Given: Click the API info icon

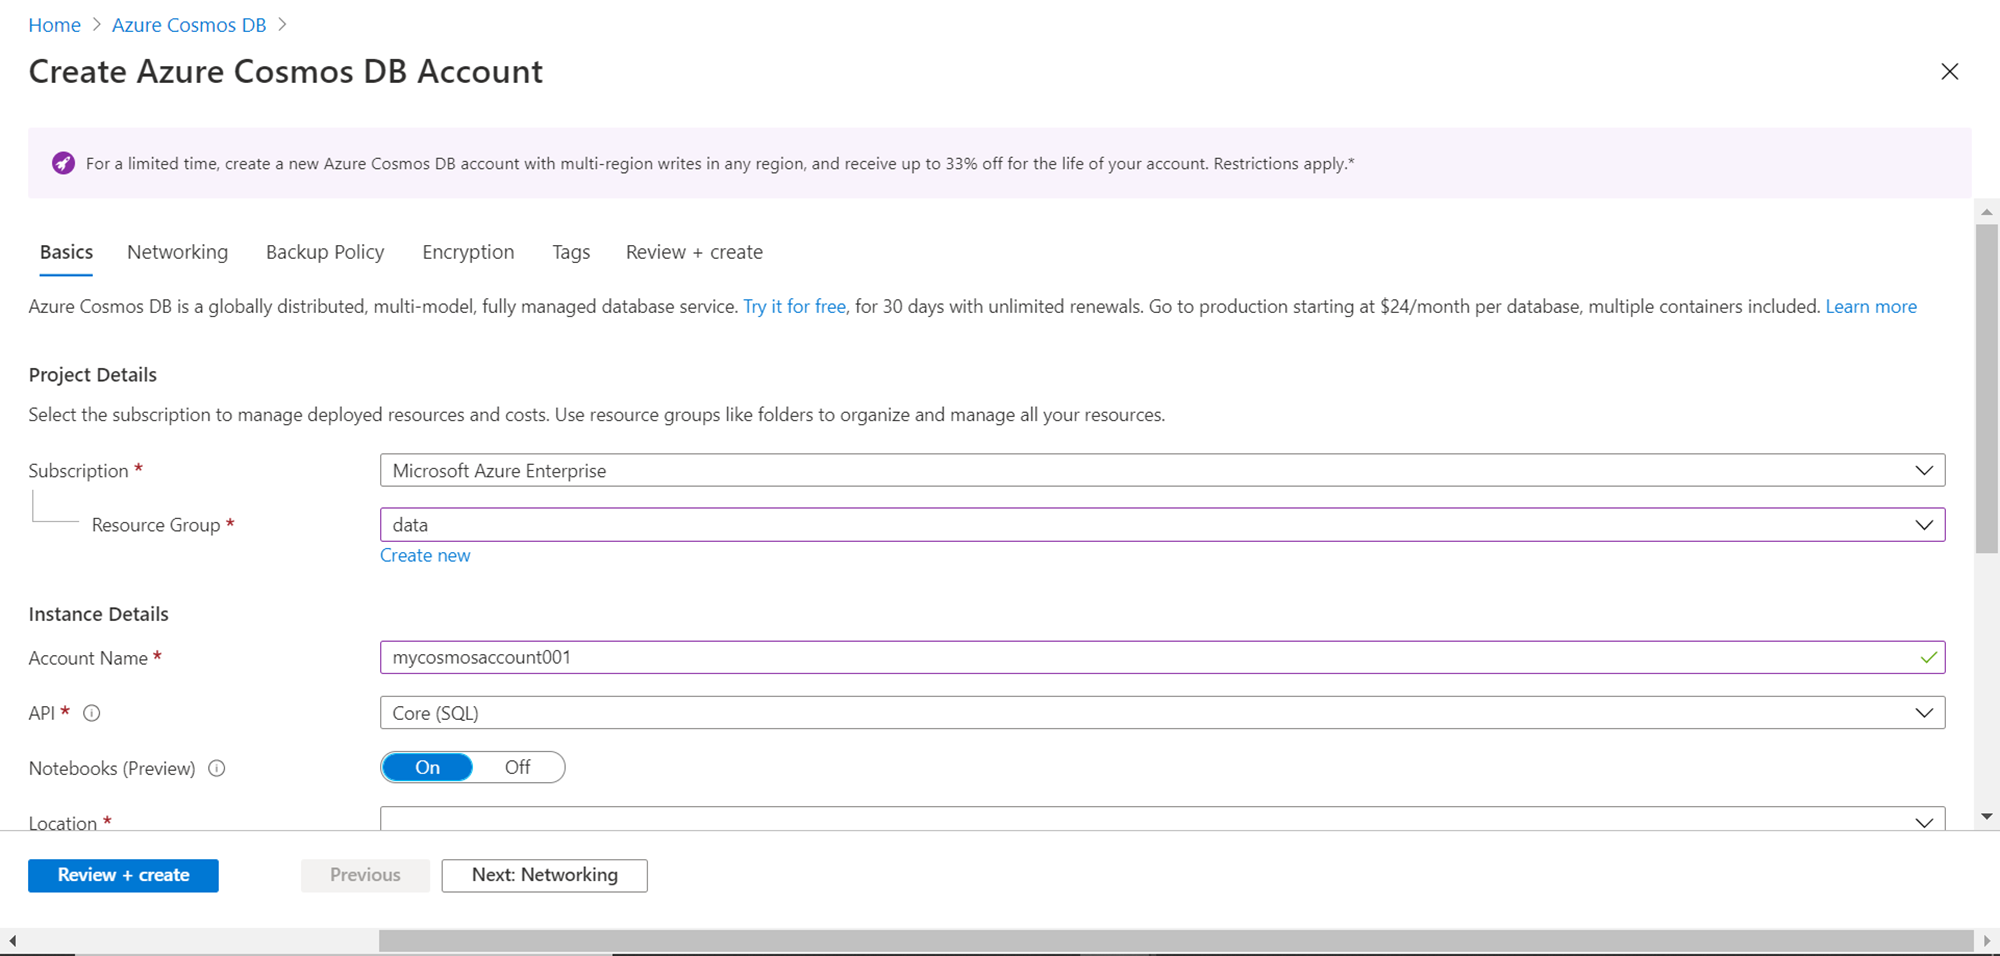Looking at the screenshot, I should (x=92, y=713).
